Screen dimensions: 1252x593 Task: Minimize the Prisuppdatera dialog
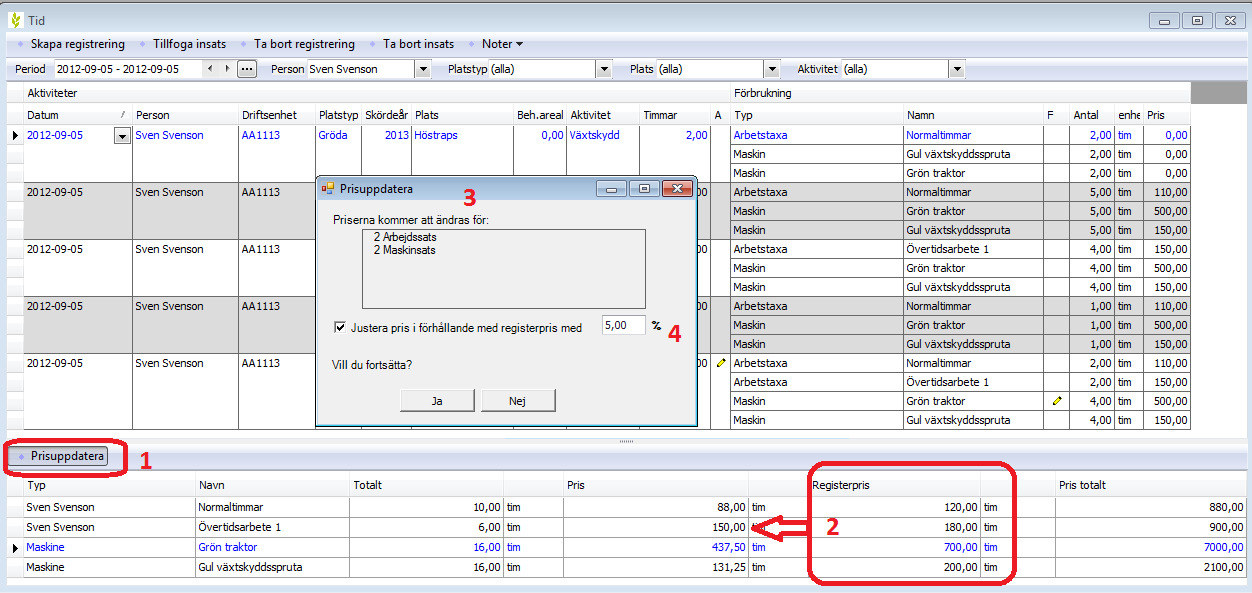tap(612, 188)
